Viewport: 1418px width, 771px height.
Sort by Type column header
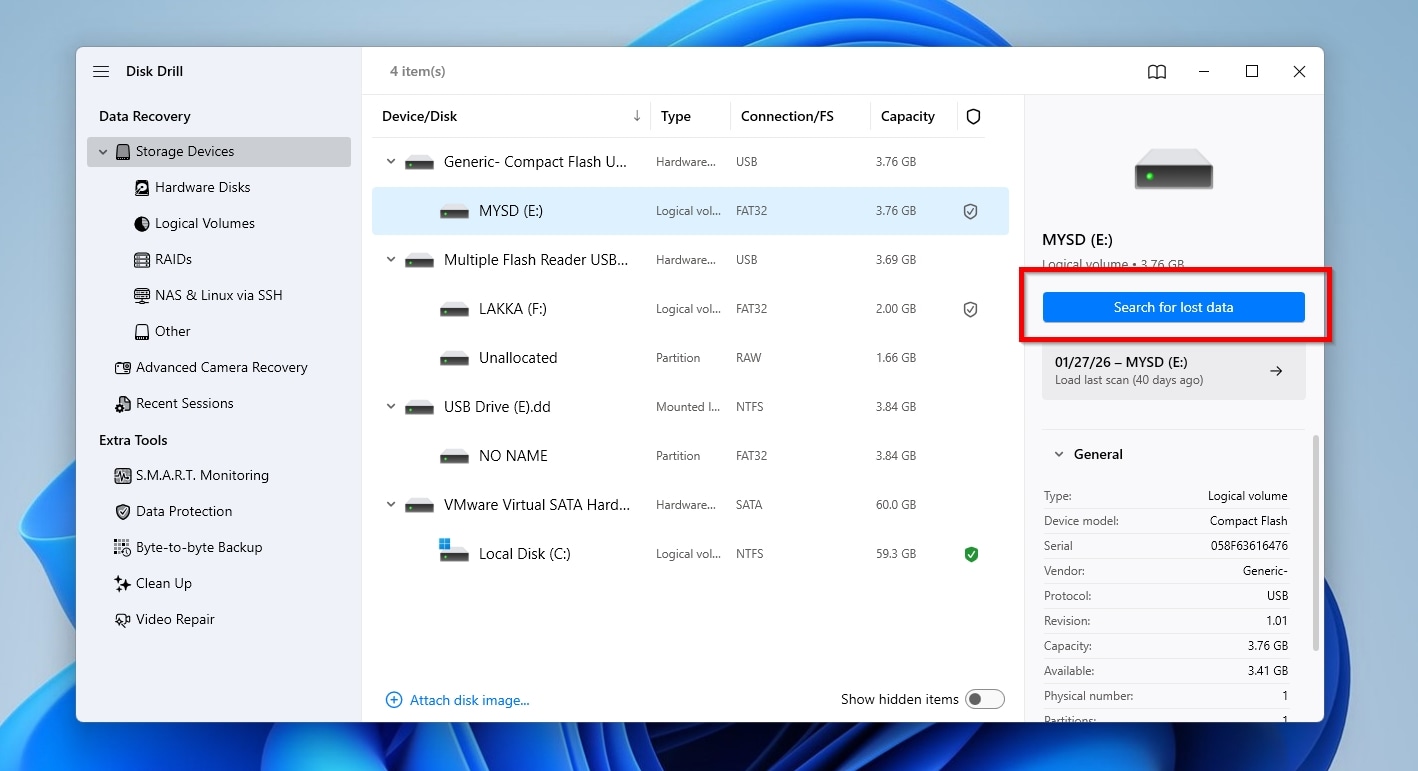(x=675, y=117)
